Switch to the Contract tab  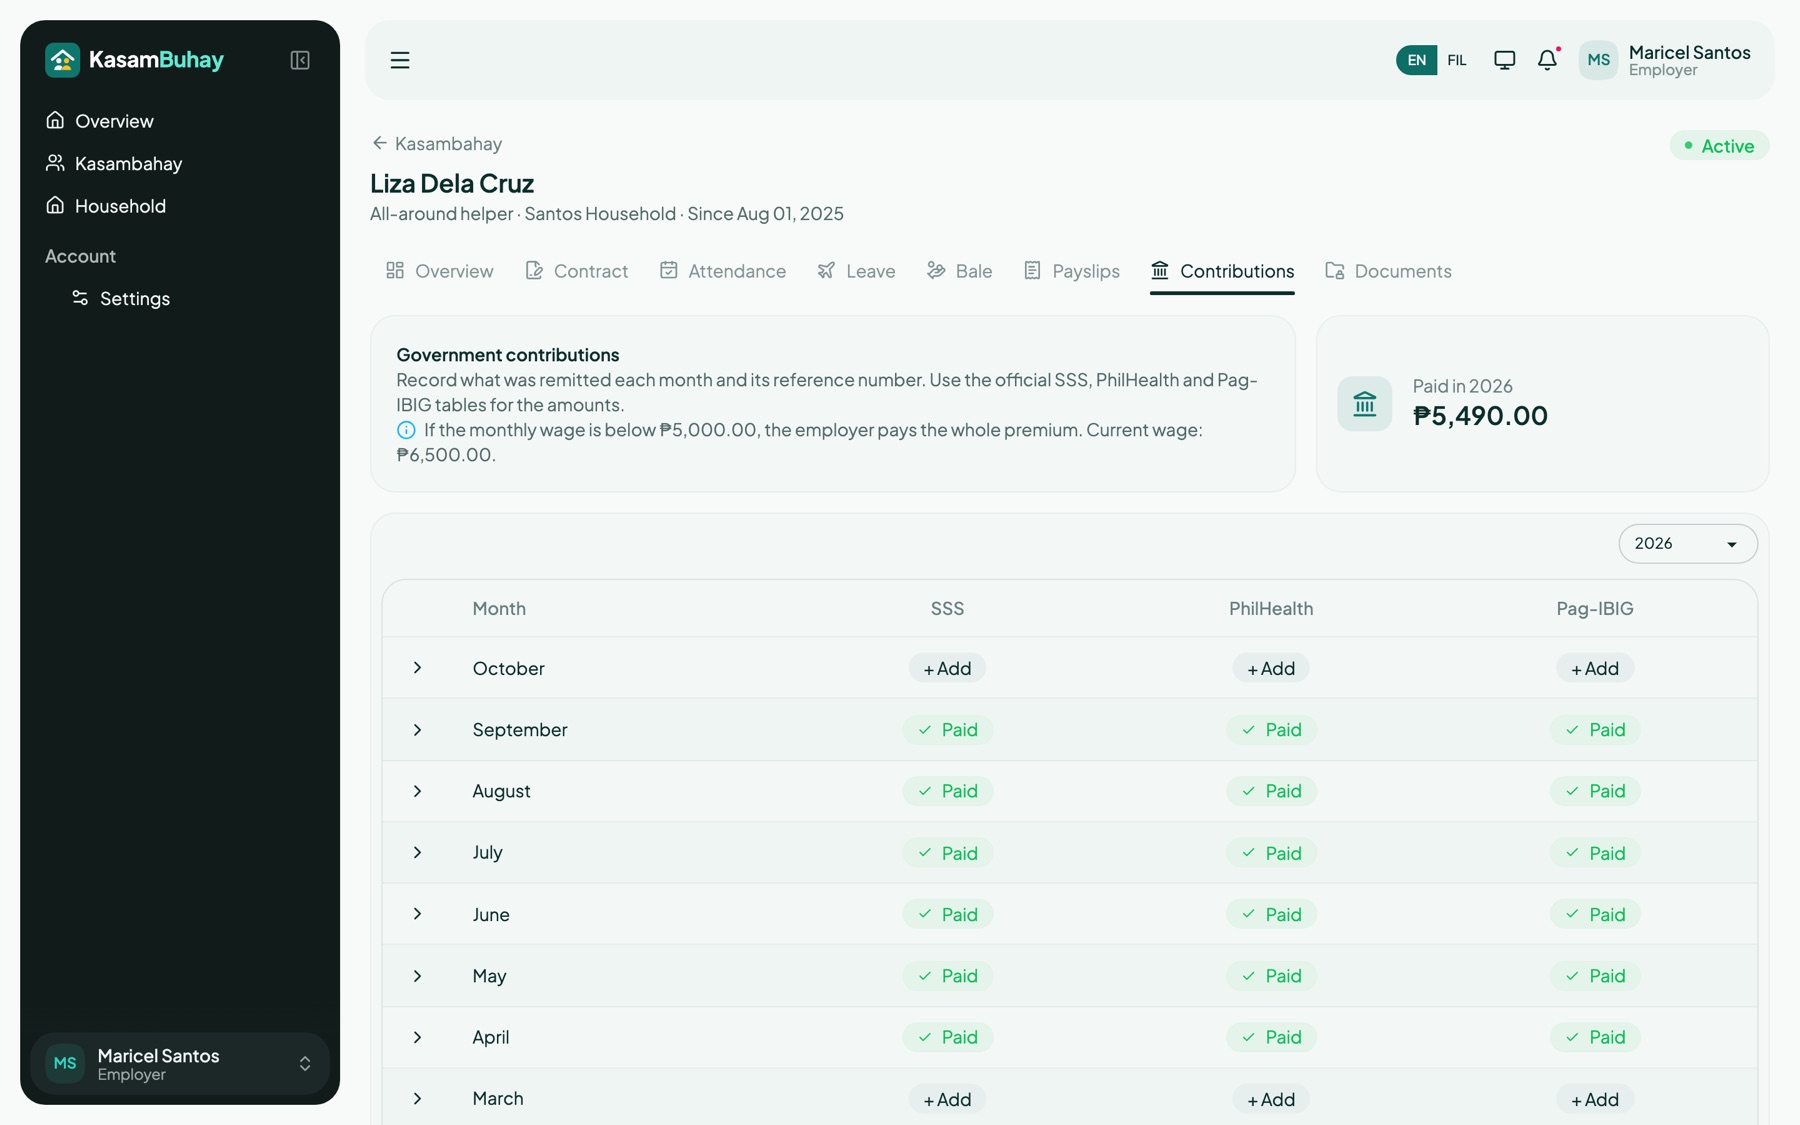577,271
